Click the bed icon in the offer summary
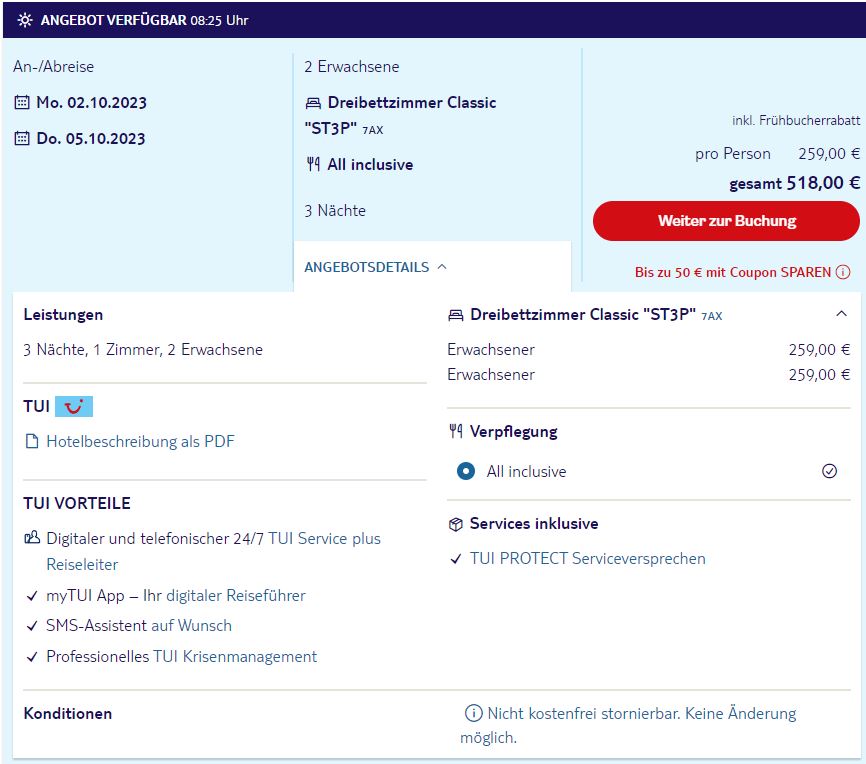Screen dimensions: 866x764 coord(313,103)
